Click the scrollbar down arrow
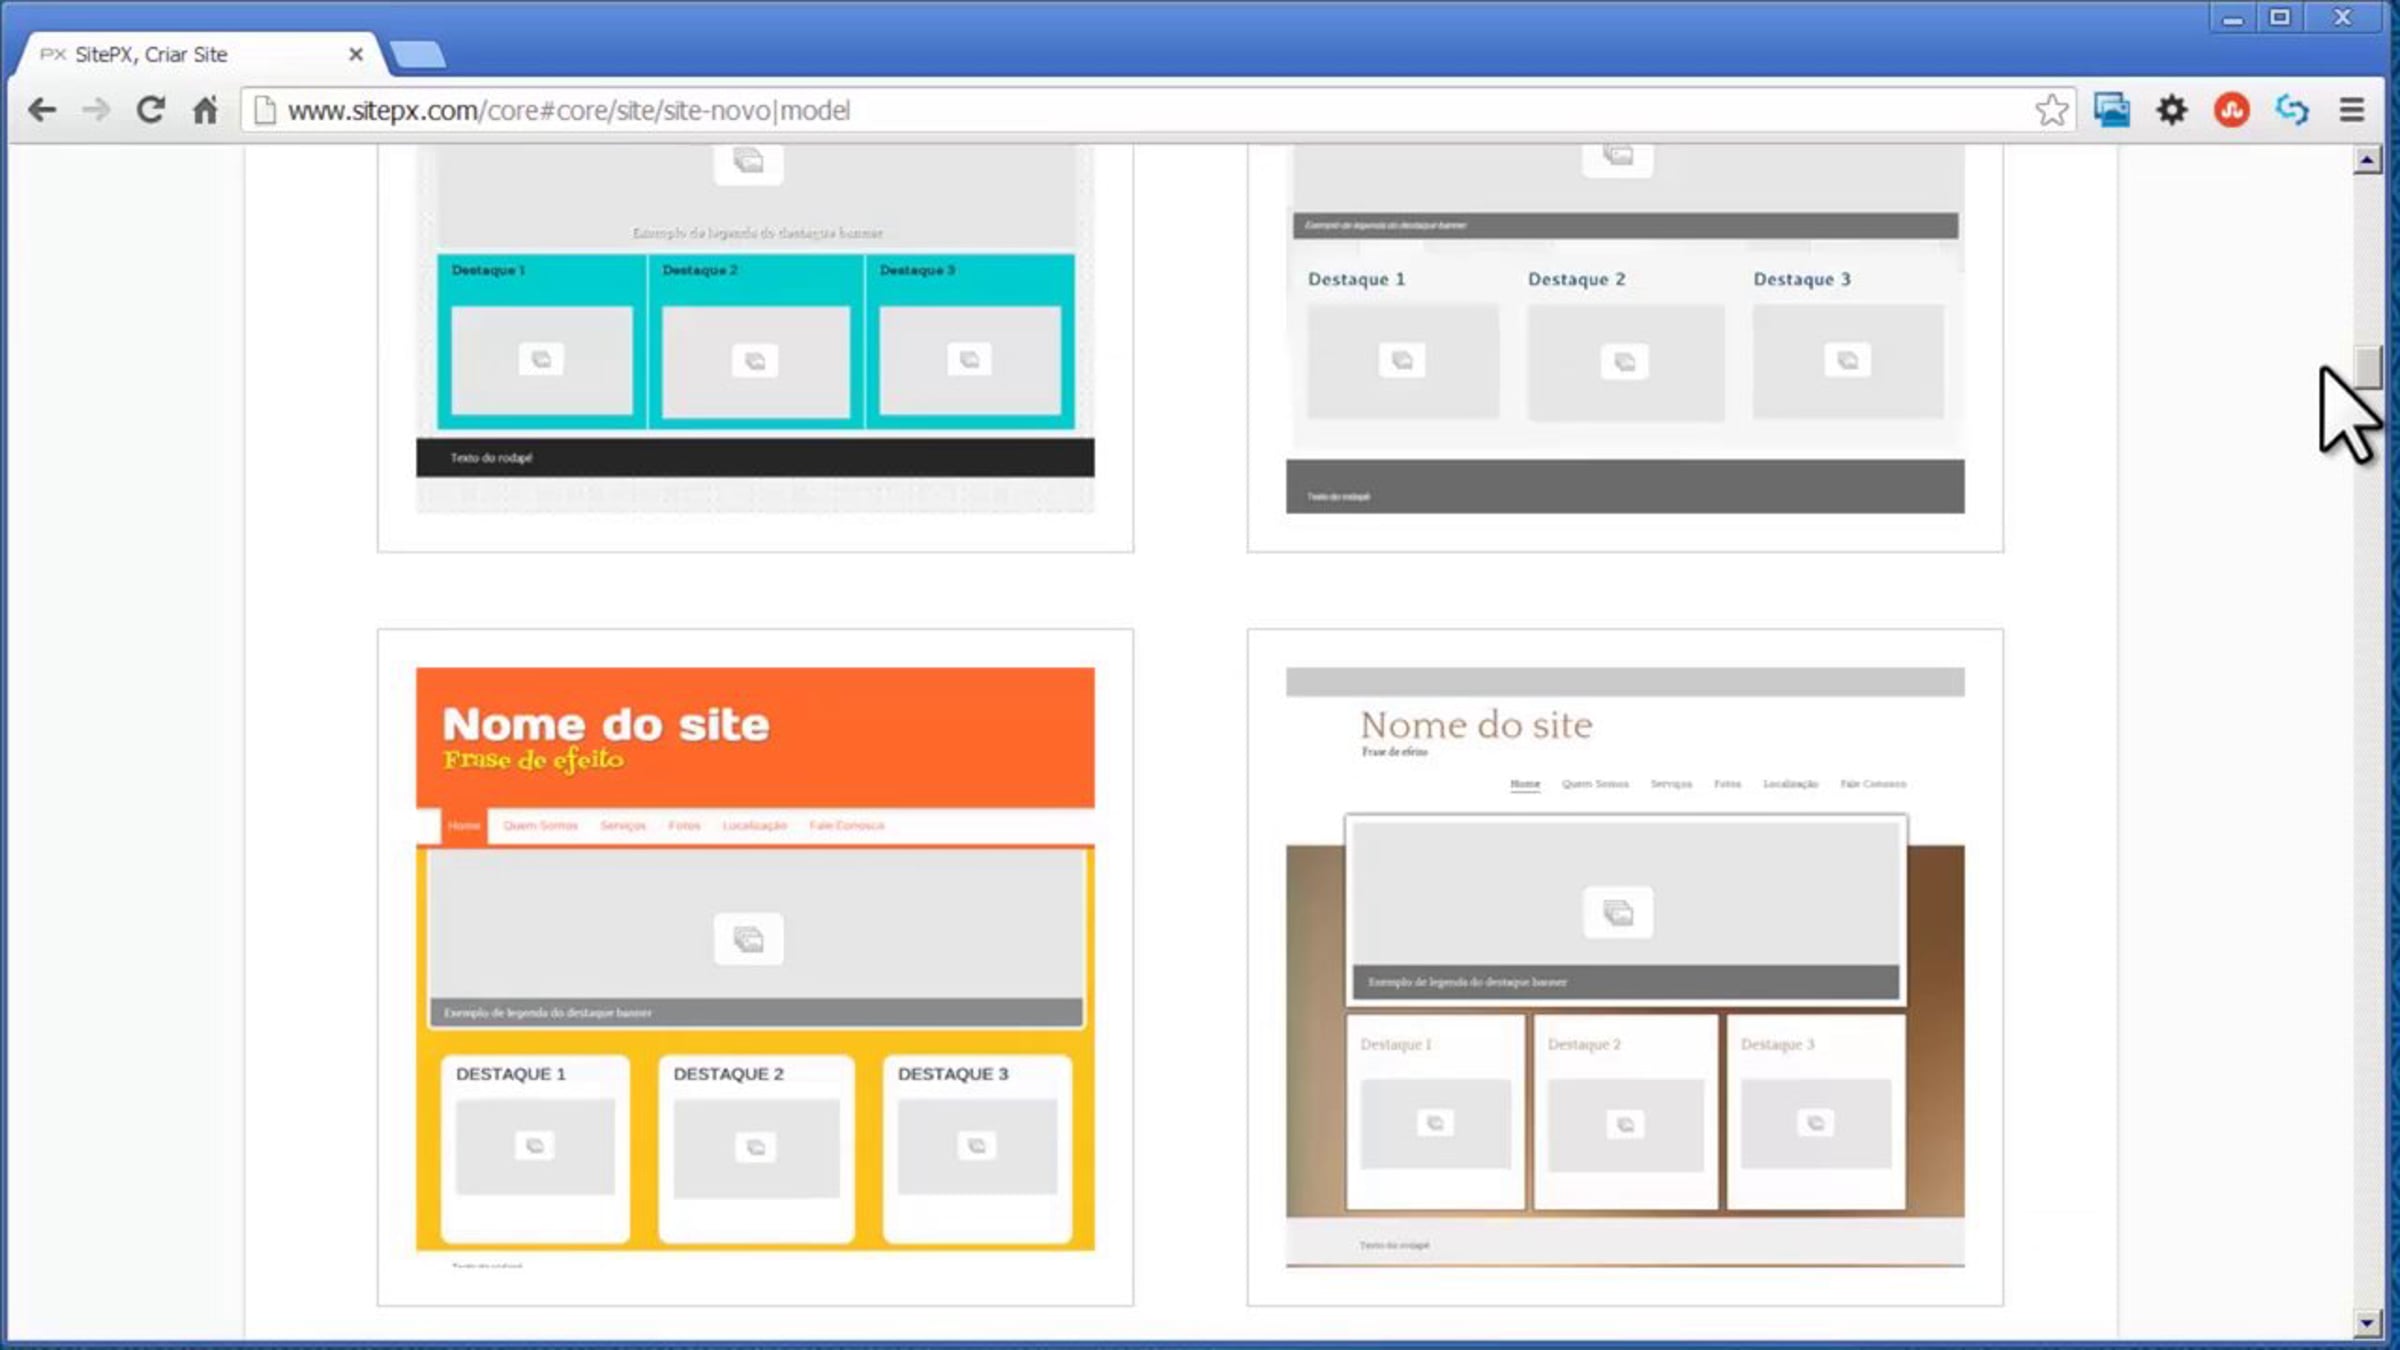The height and width of the screenshot is (1350, 2400). pyautogui.click(x=2366, y=1322)
